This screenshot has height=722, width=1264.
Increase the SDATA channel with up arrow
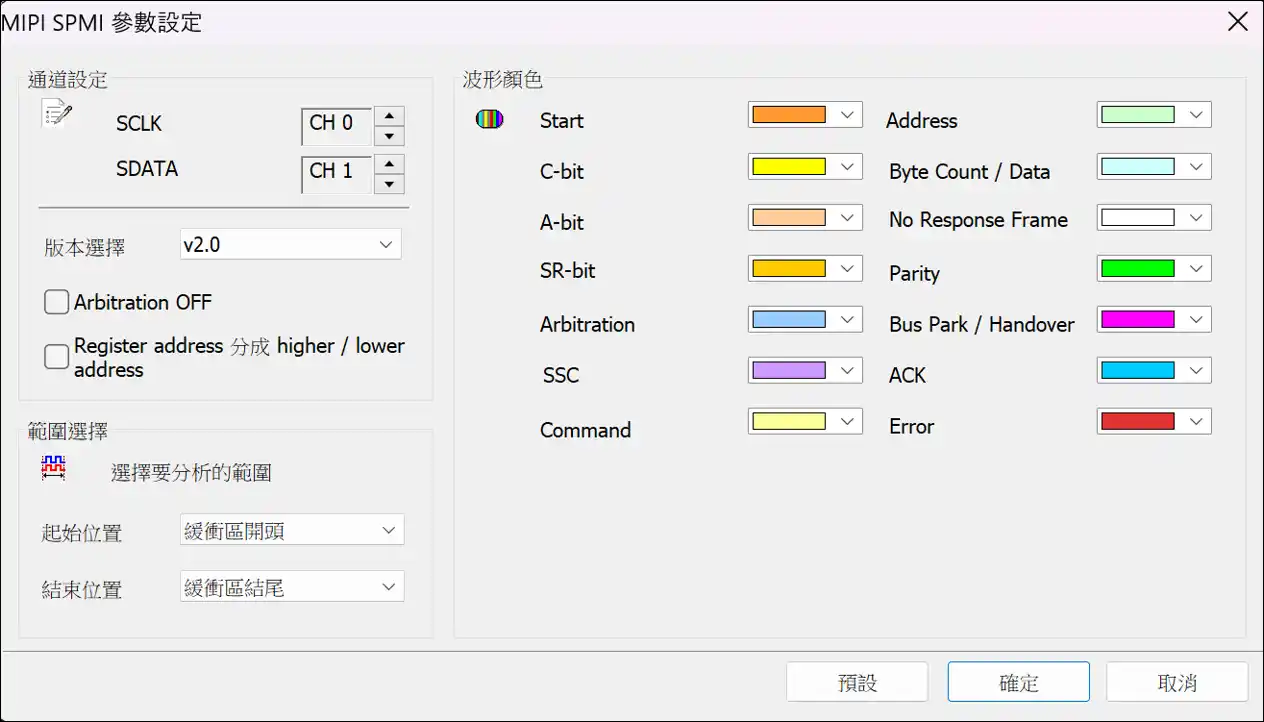(x=389, y=164)
